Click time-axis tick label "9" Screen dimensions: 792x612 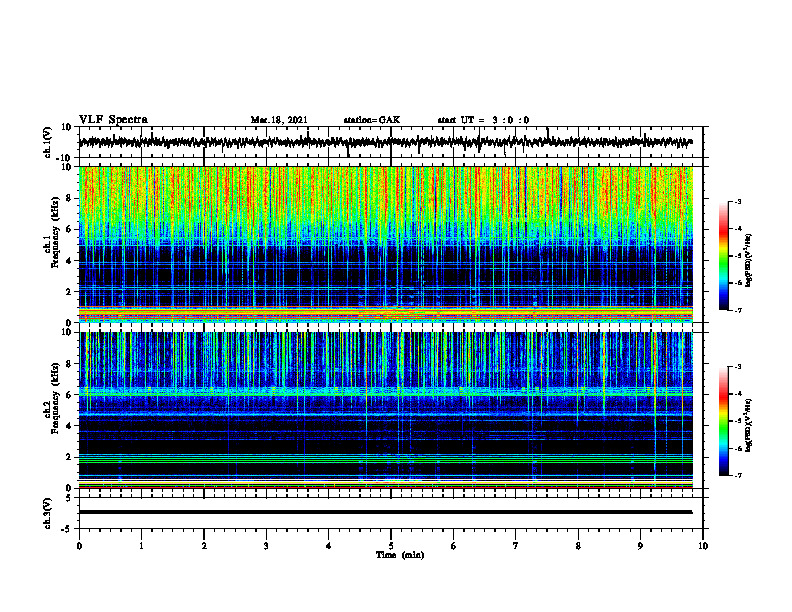[x=640, y=546]
